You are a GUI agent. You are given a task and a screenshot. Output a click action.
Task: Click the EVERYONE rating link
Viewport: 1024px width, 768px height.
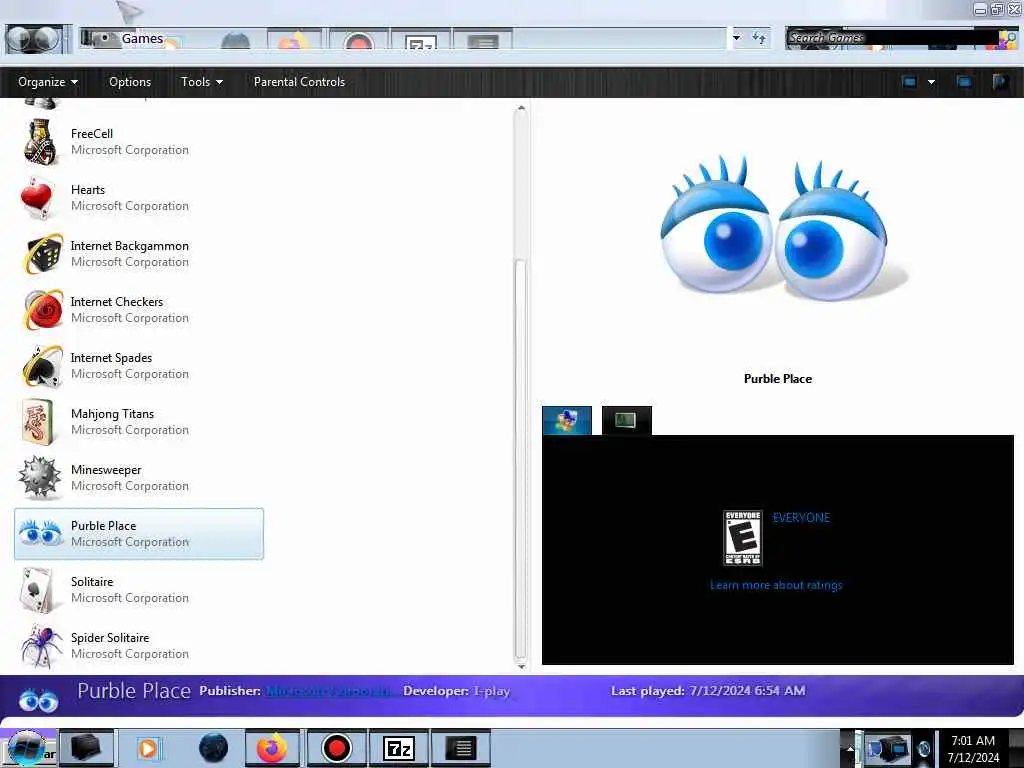(x=801, y=518)
